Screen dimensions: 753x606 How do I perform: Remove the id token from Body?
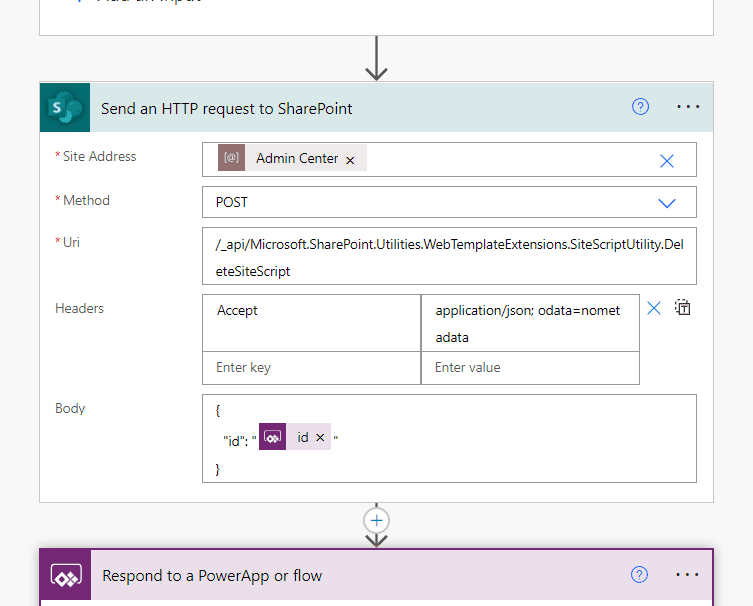[x=320, y=437]
